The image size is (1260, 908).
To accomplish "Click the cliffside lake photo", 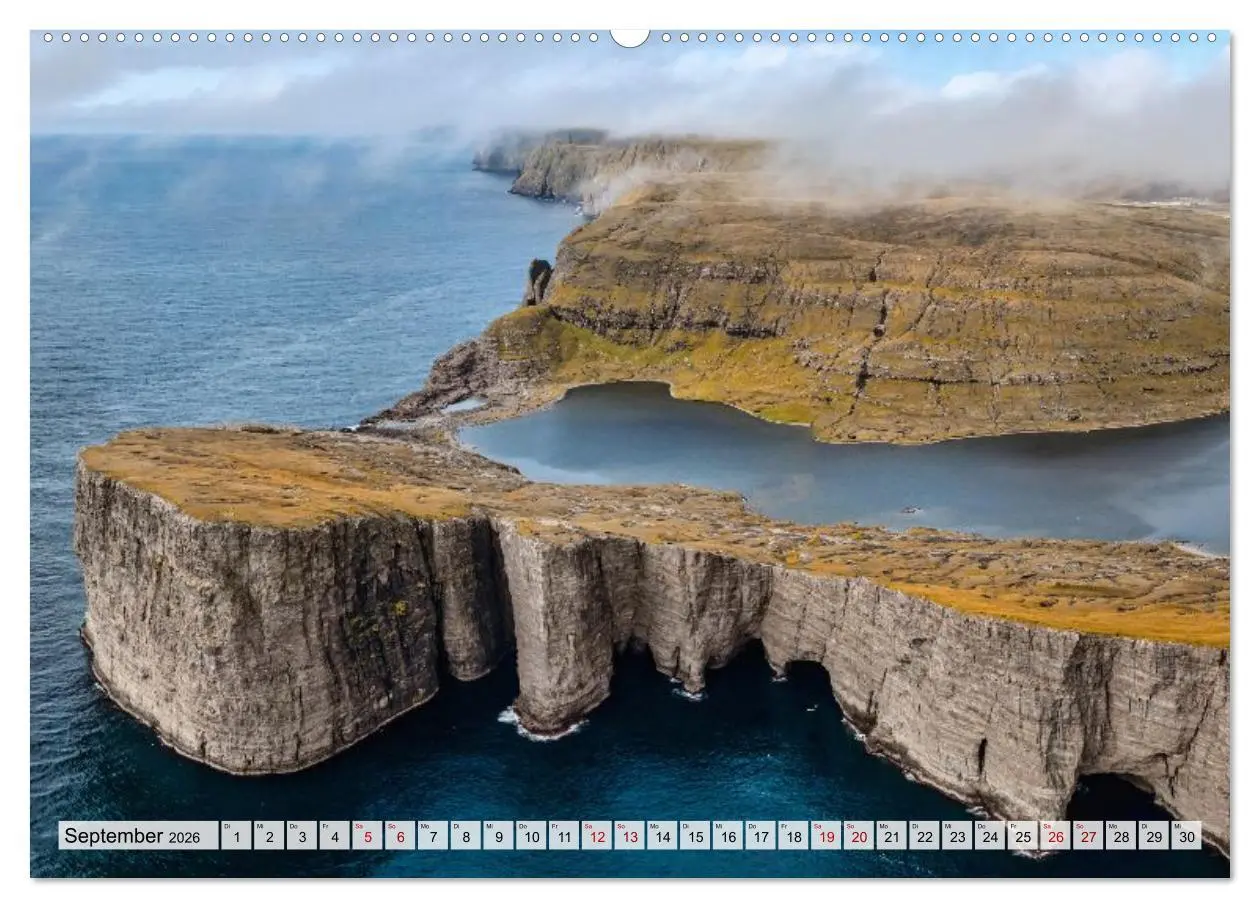I will pos(630,454).
